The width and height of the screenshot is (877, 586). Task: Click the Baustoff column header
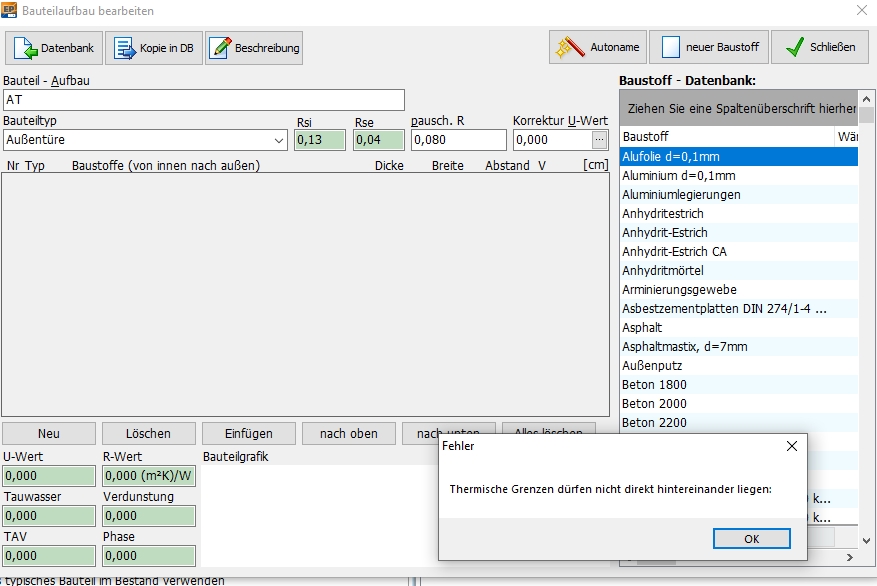pos(726,136)
